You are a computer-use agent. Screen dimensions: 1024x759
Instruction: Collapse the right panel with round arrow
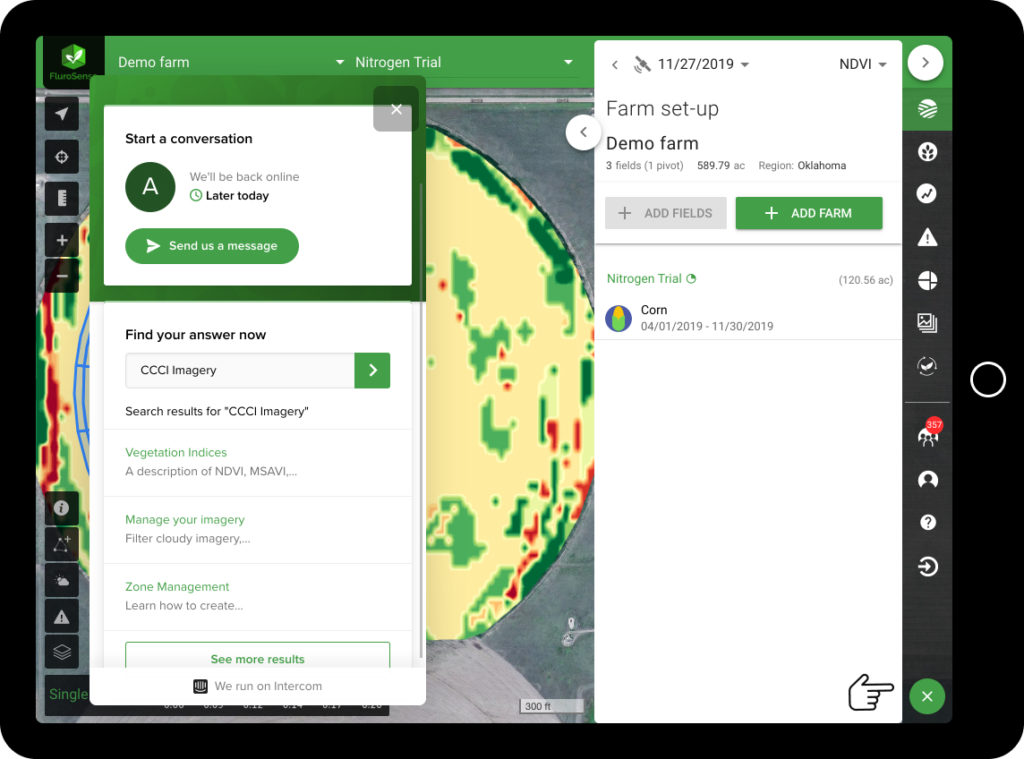pos(925,63)
